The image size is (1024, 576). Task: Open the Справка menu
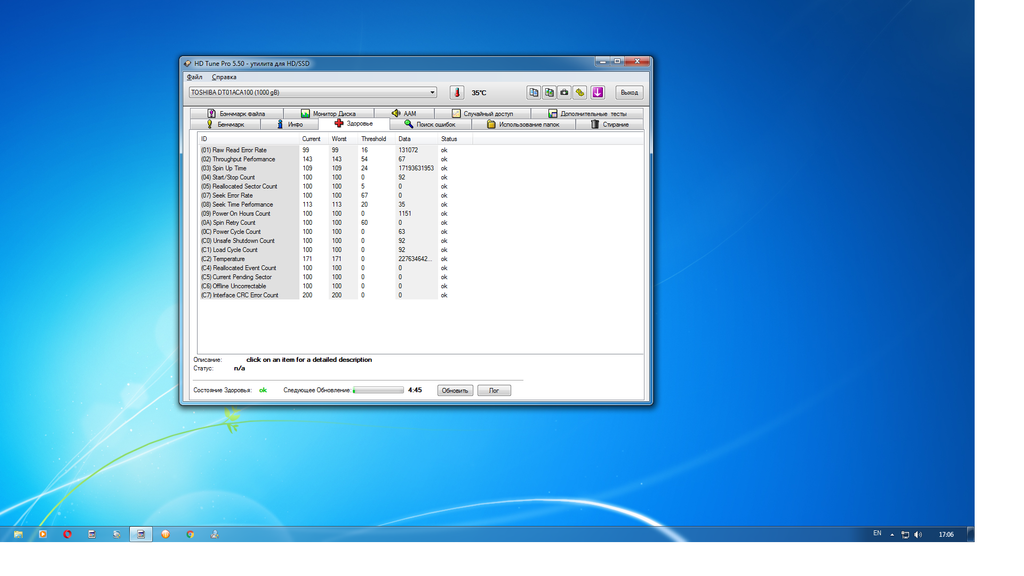coord(224,77)
